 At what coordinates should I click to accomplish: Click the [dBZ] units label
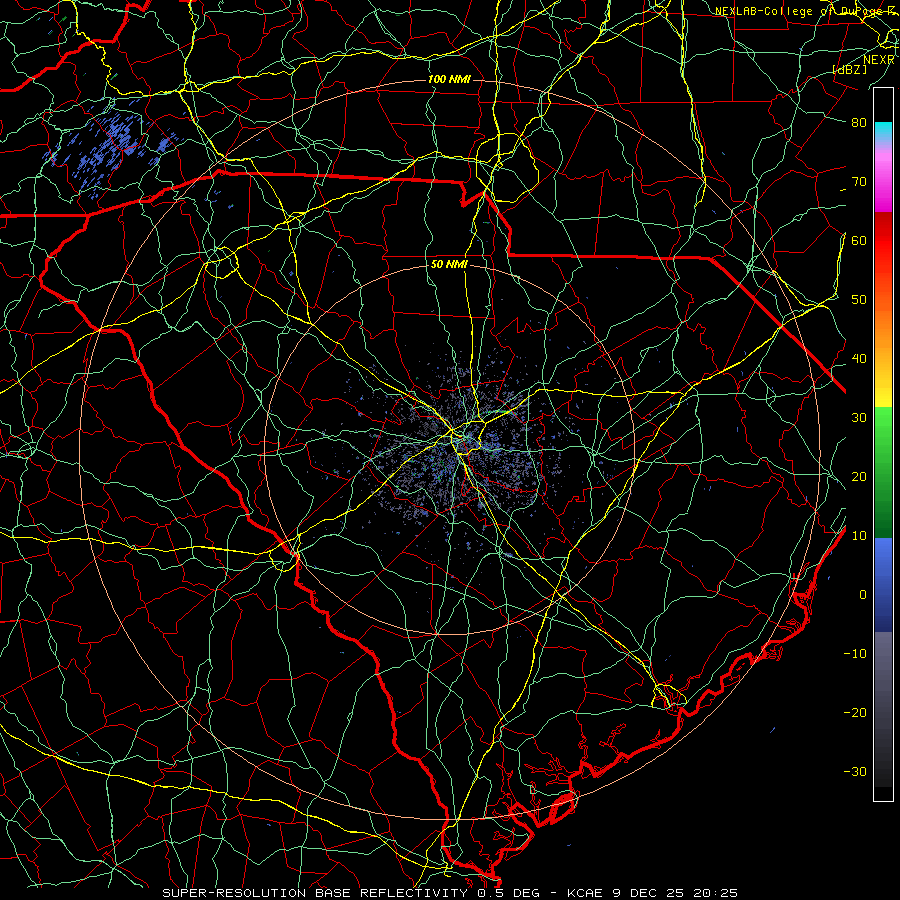pos(849,69)
